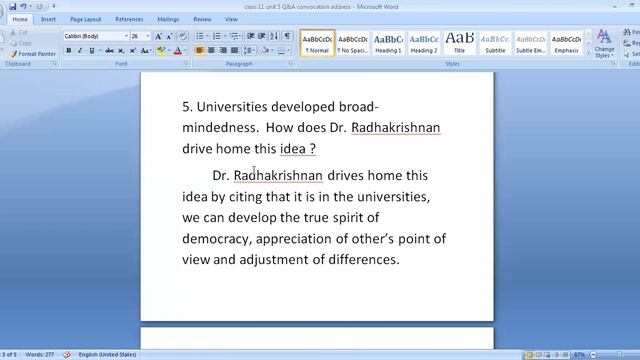The height and width of the screenshot is (360, 640).
Task: Toggle Show/Hide paragraph marks
Action: [287, 36]
